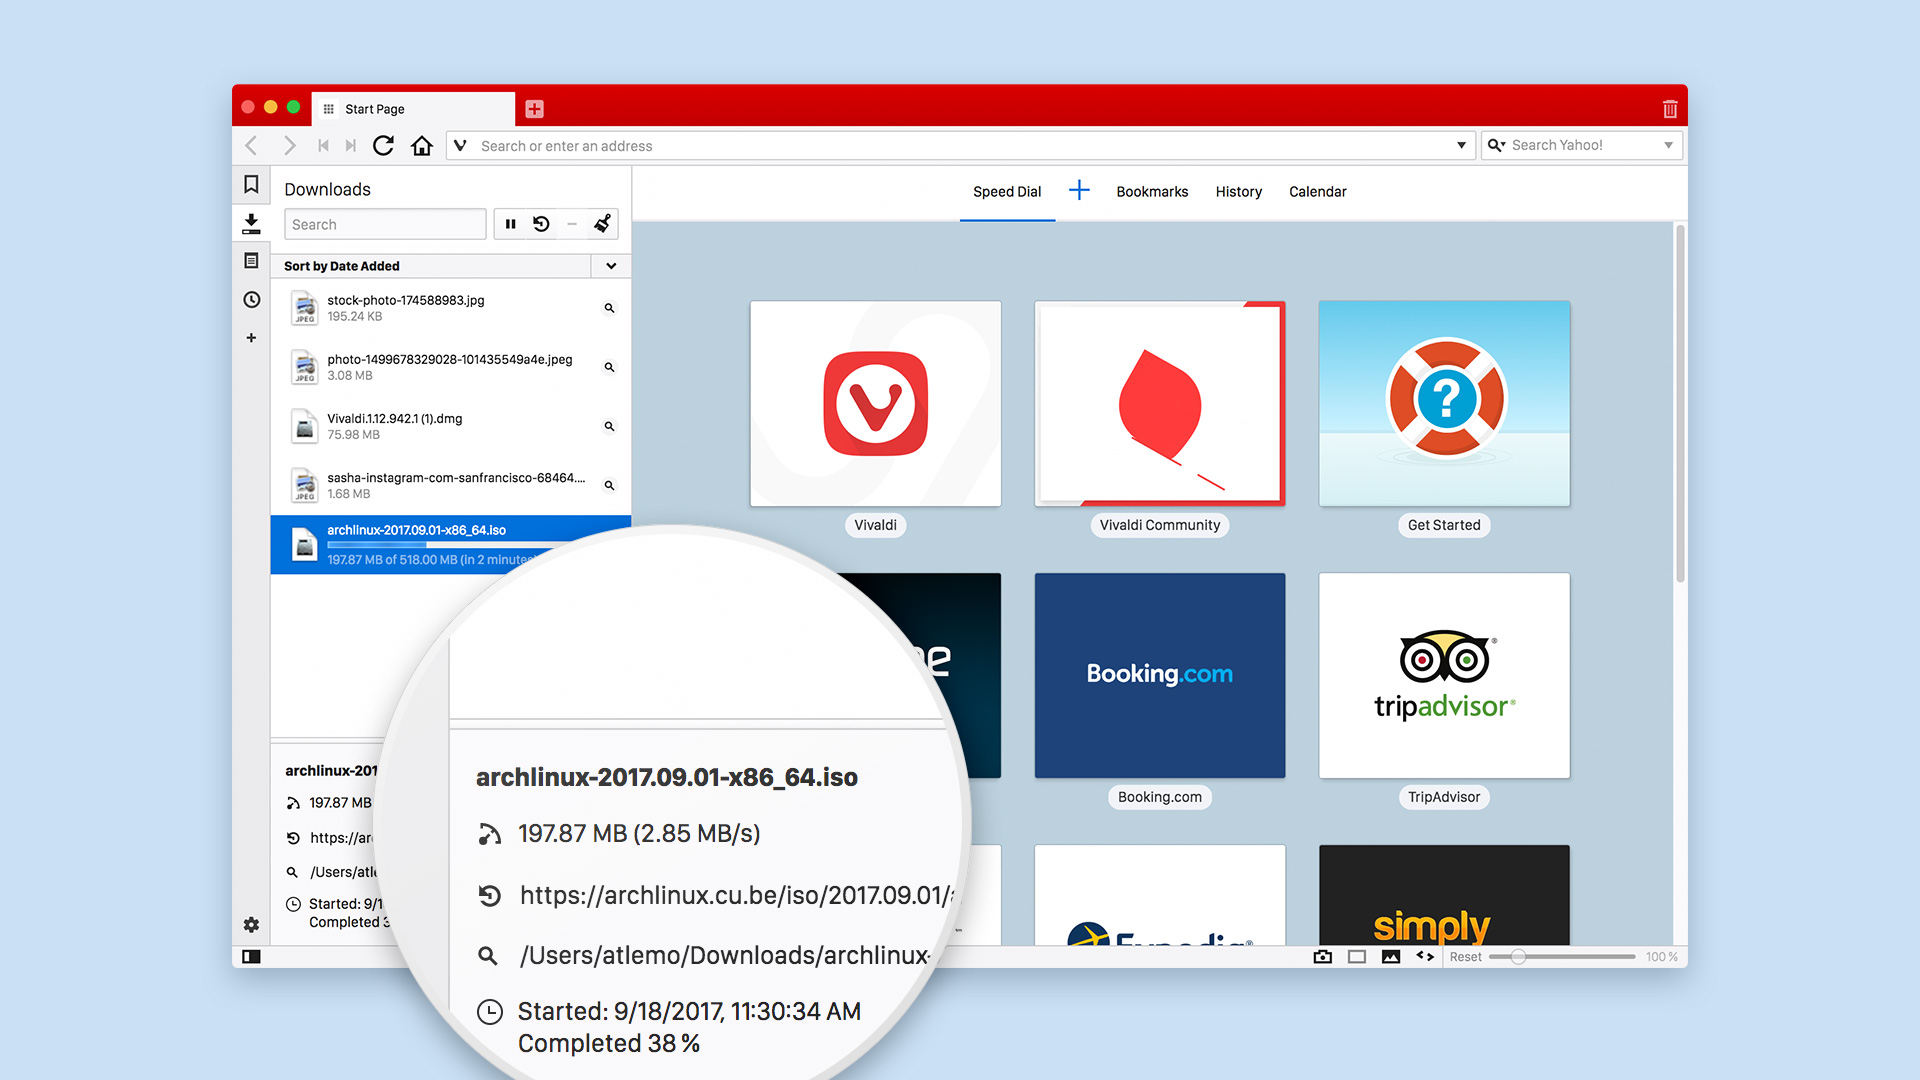Click the TripAdvisor Speed Dial entry
Viewport: 1920px width, 1080px height.
pos(1443,674)
